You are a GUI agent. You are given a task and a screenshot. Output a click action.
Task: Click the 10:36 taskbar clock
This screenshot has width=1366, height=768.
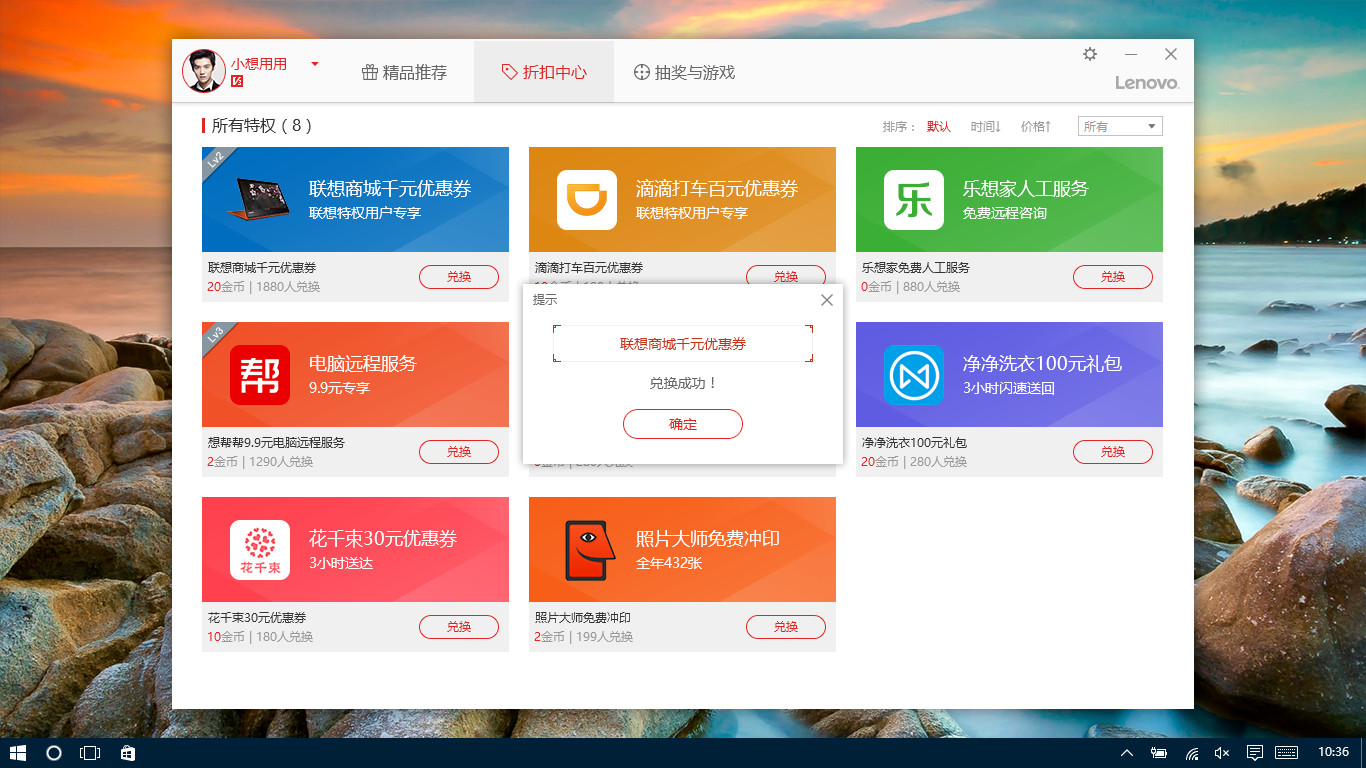(x=1334, y=752)
